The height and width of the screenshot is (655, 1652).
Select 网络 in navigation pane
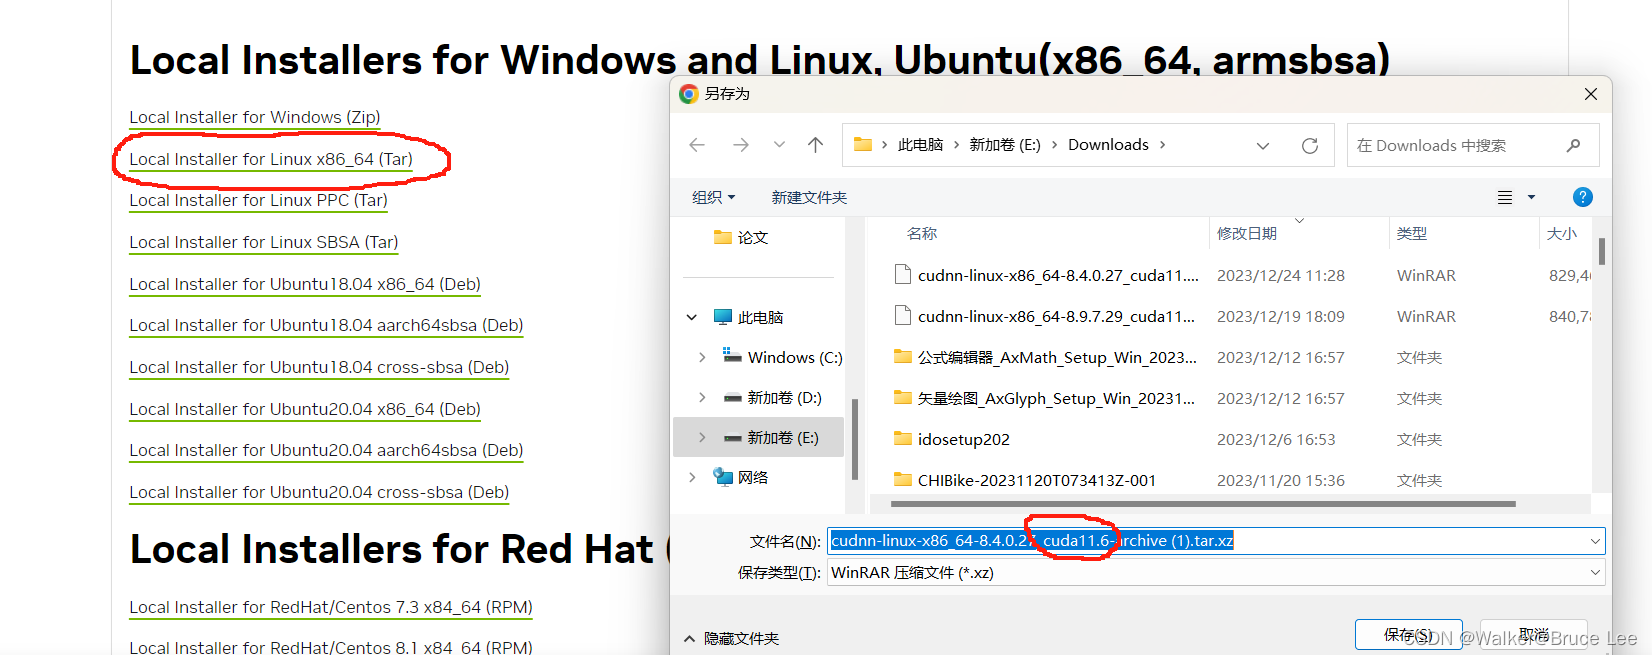point(752,477)
